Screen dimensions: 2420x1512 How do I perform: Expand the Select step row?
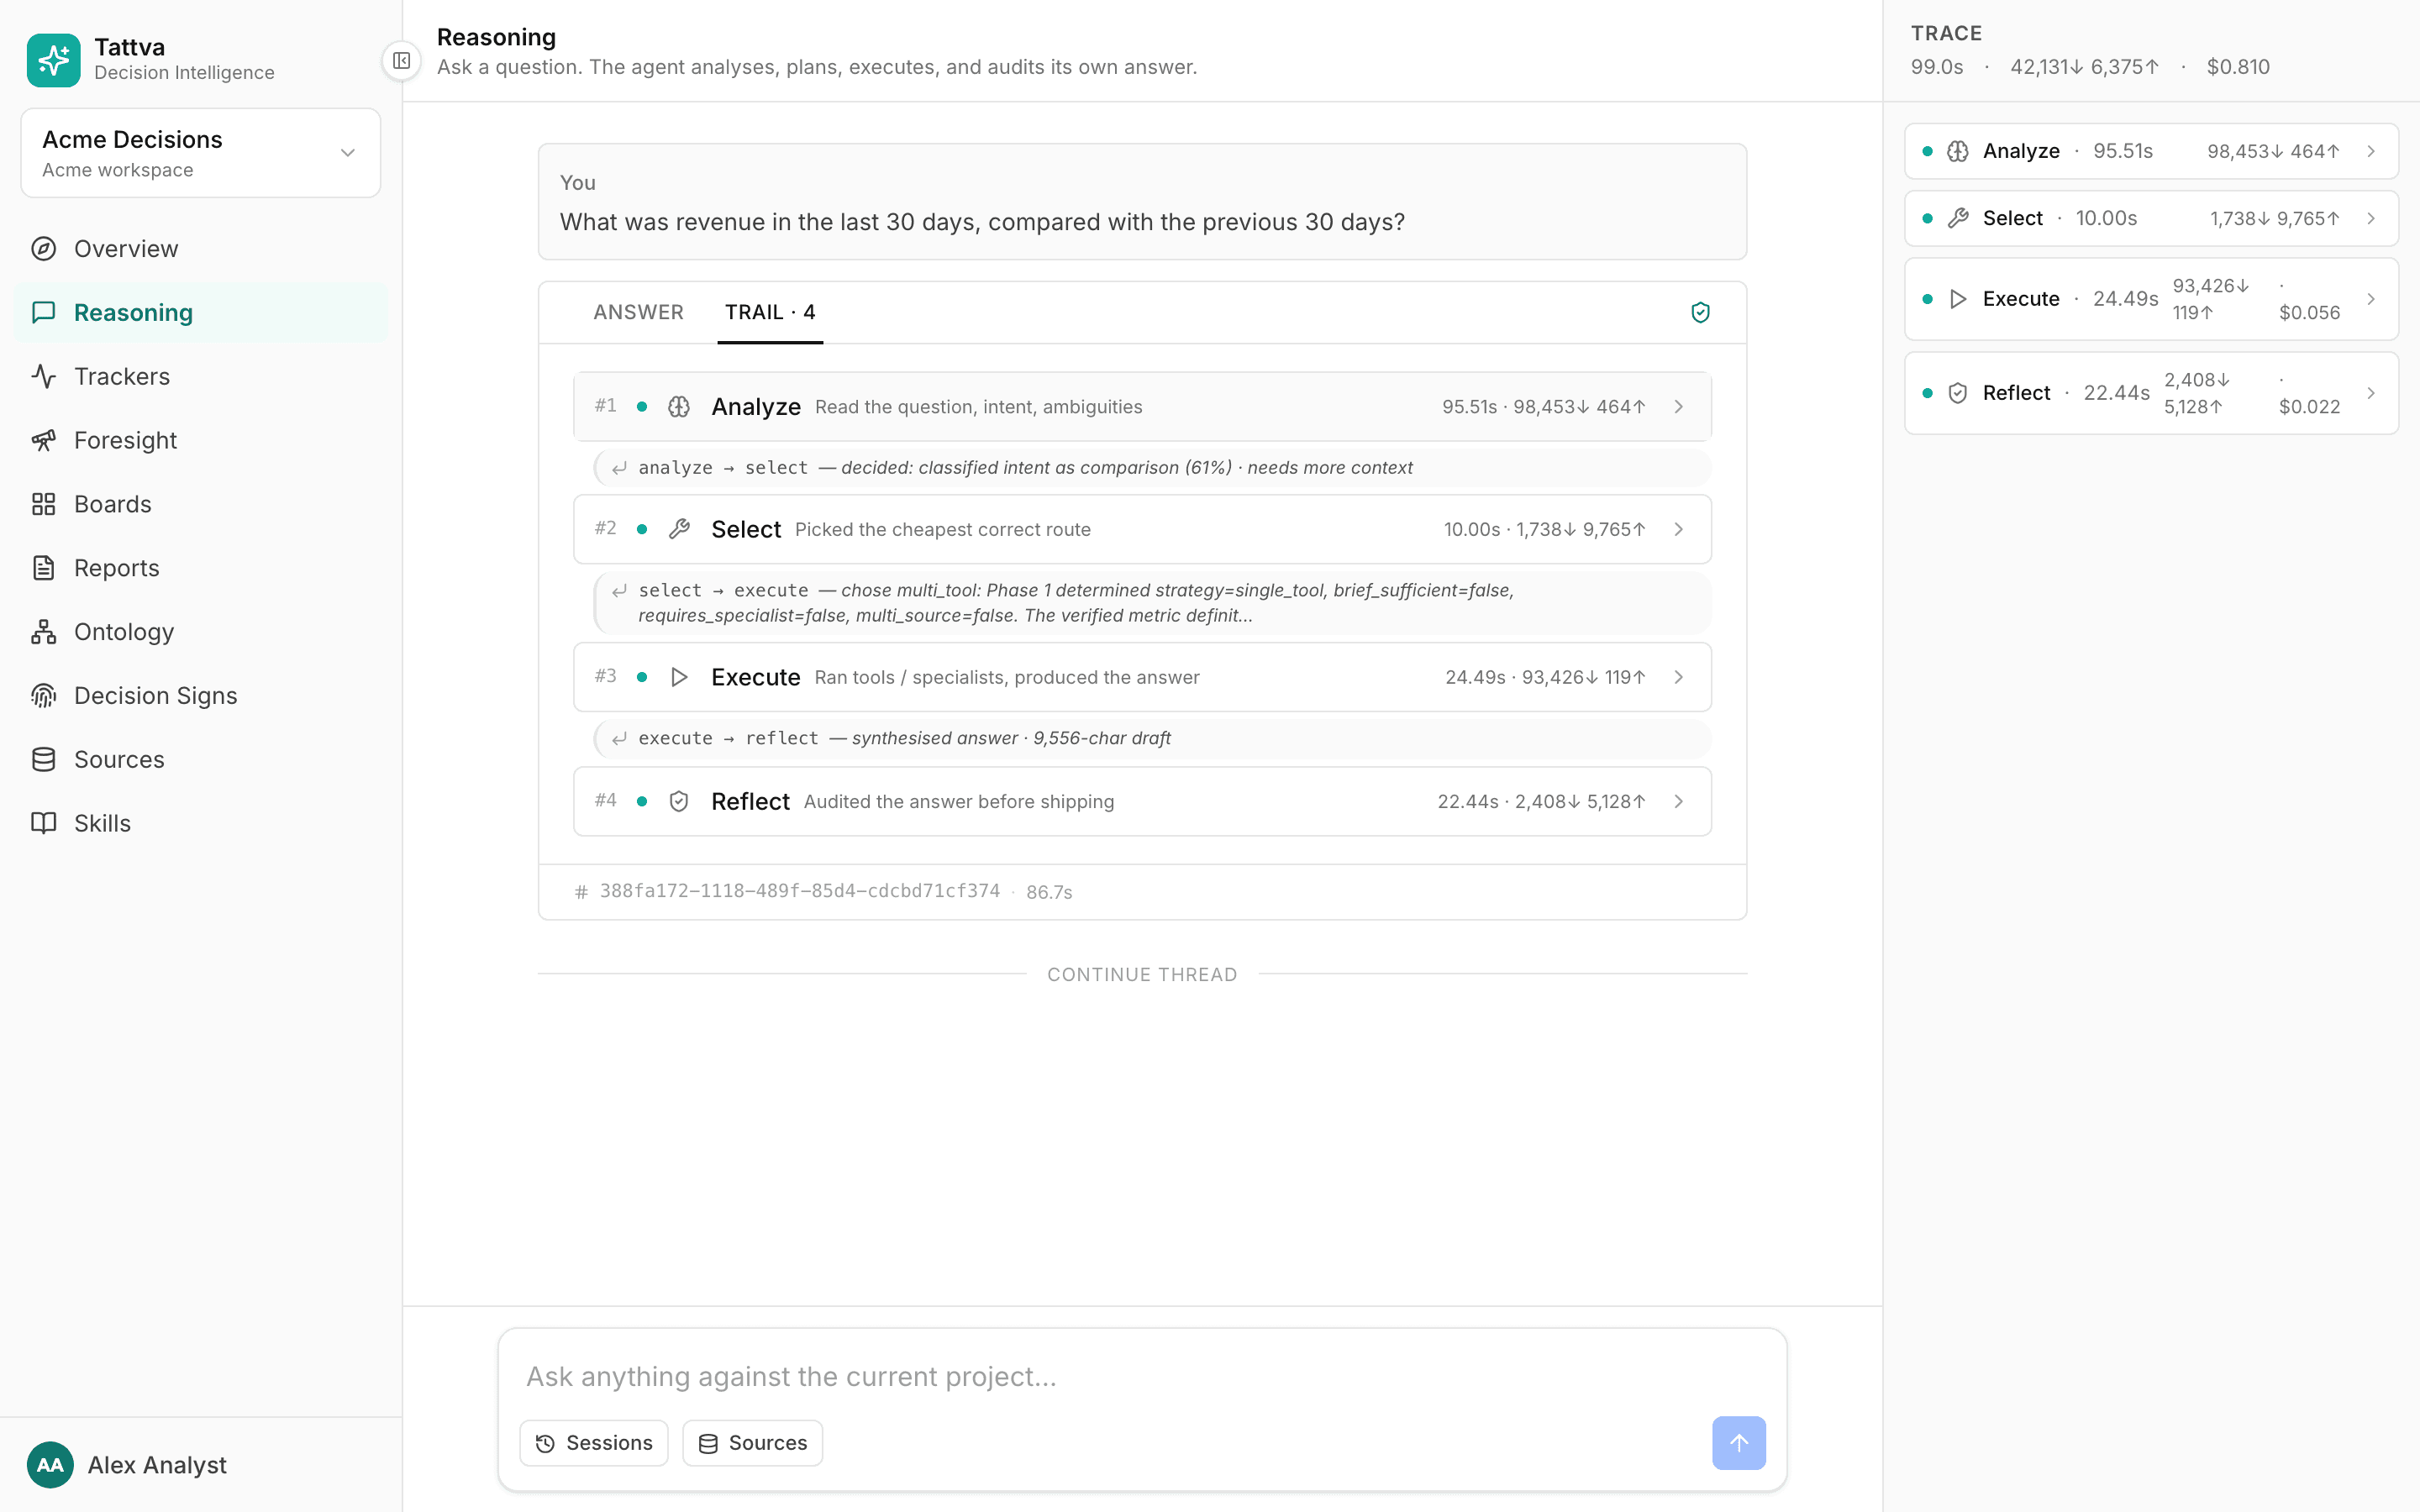coord(1142,529)
